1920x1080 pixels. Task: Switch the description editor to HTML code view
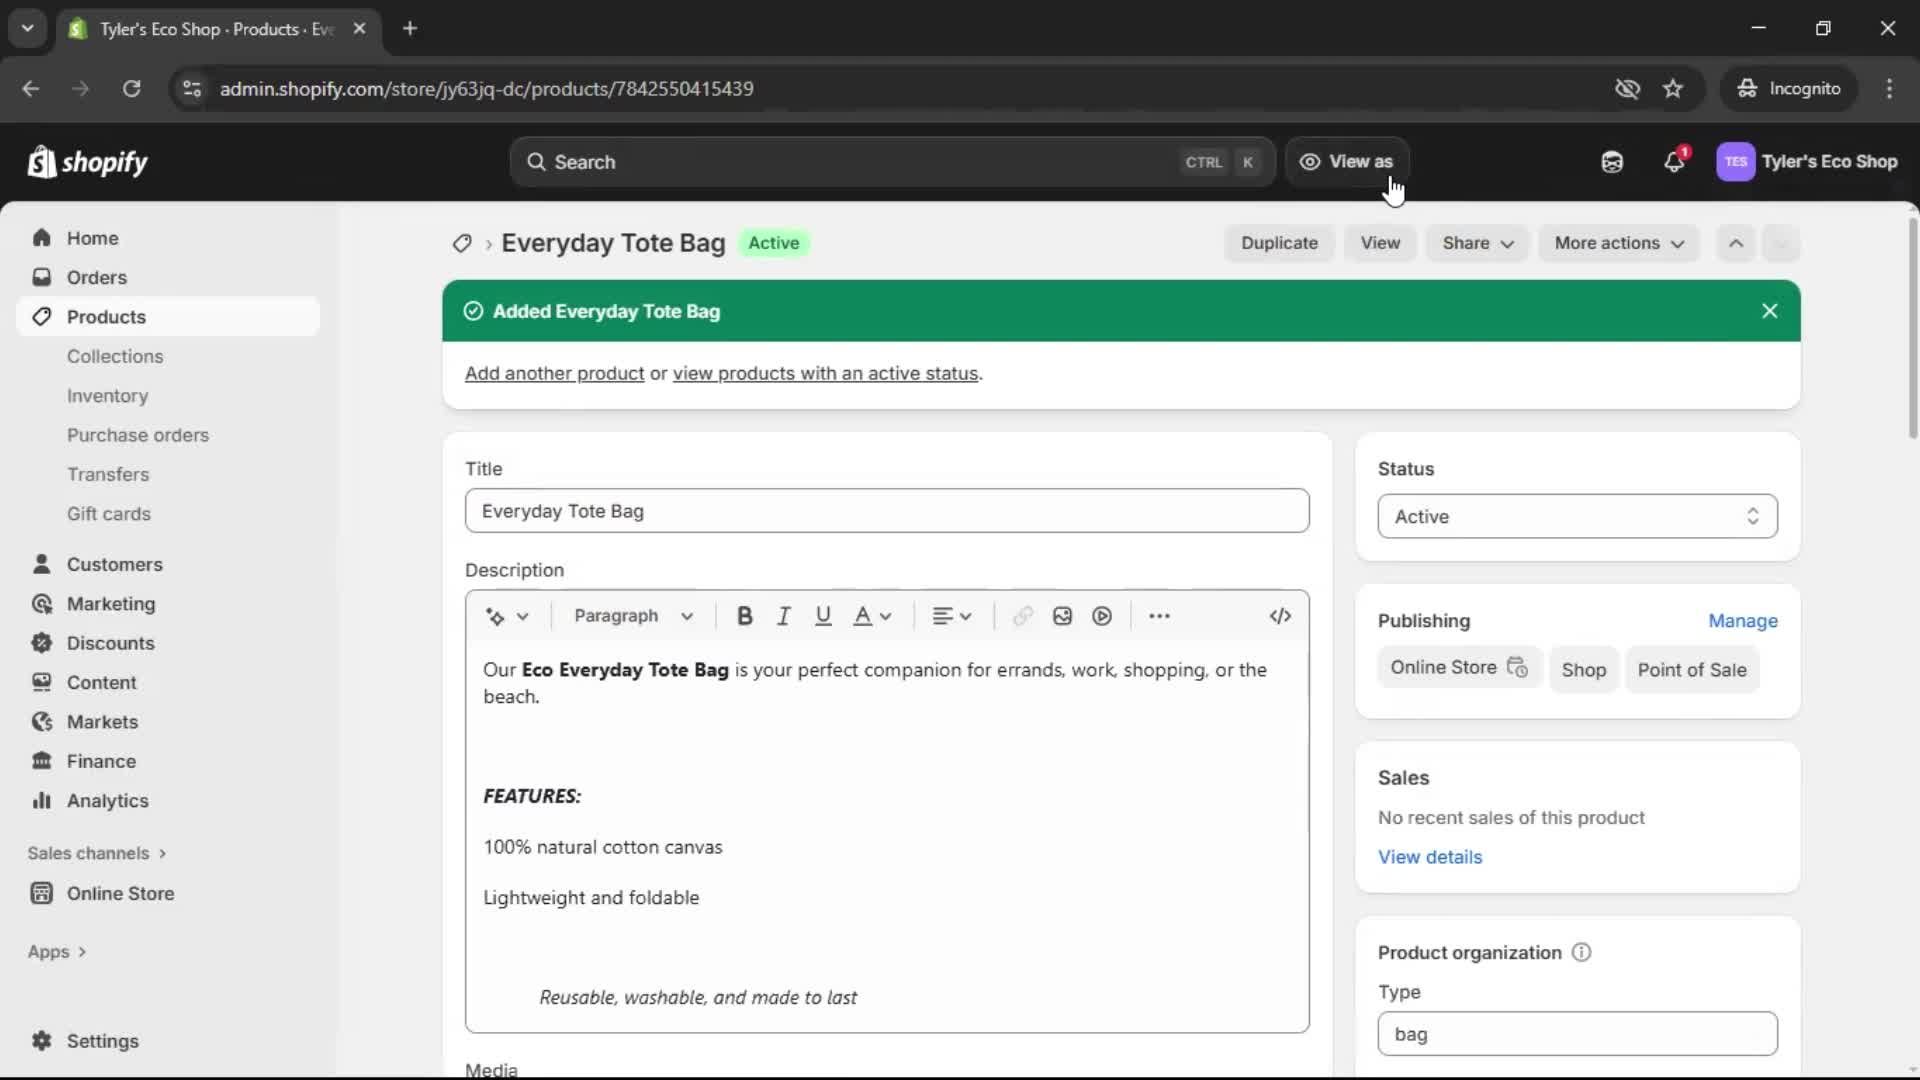[x=1281, y=616]
